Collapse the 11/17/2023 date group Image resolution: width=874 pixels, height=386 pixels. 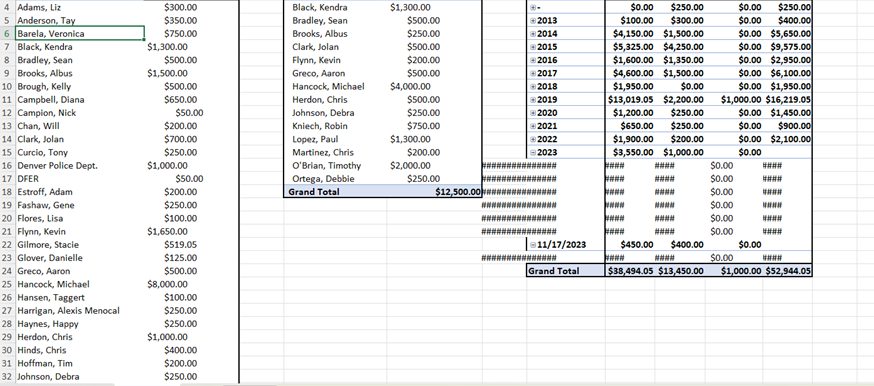(533, 245)
